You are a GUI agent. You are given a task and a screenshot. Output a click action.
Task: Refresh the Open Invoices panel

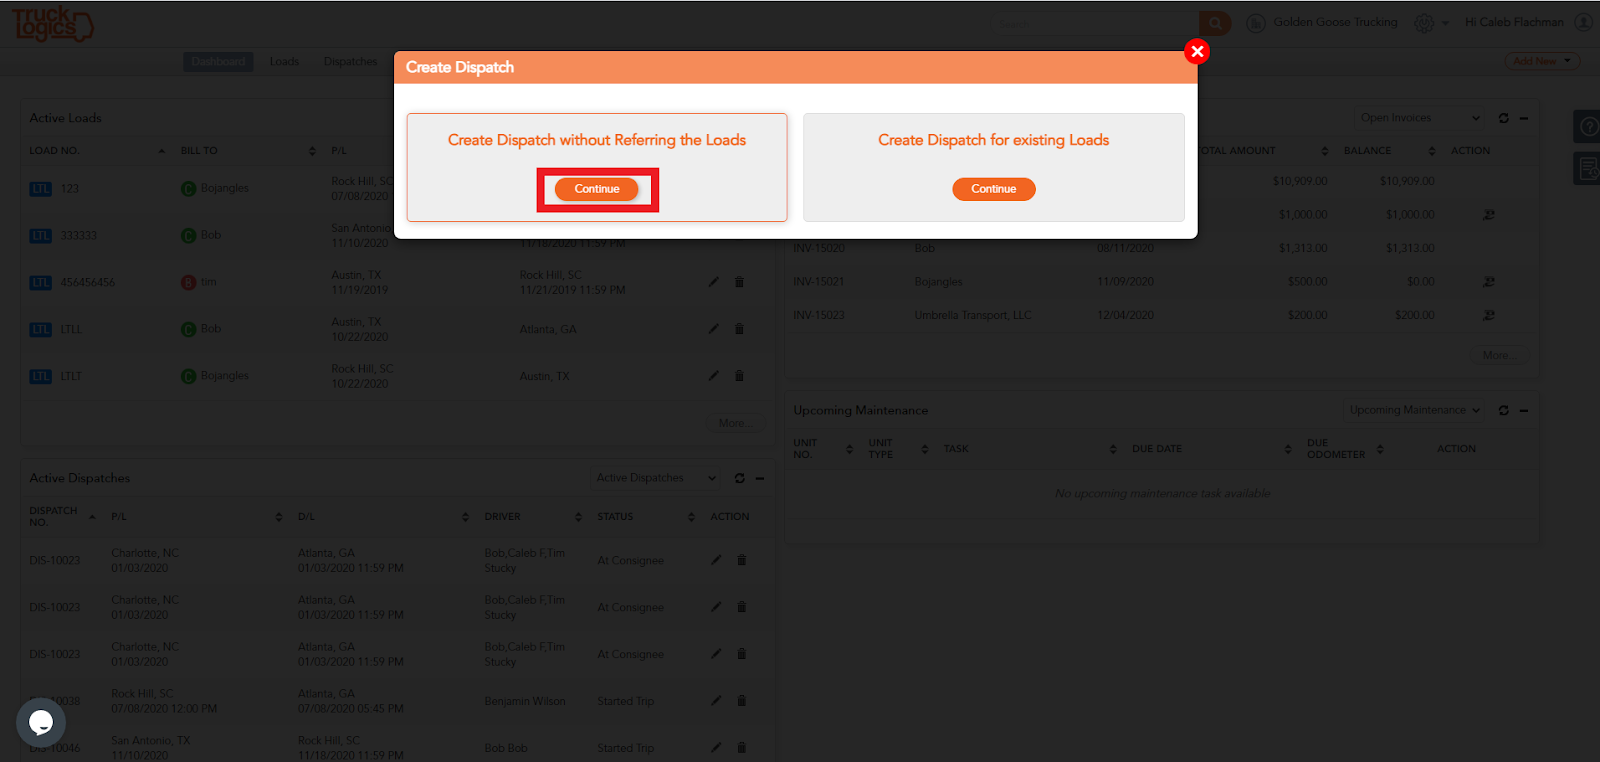1503,118
